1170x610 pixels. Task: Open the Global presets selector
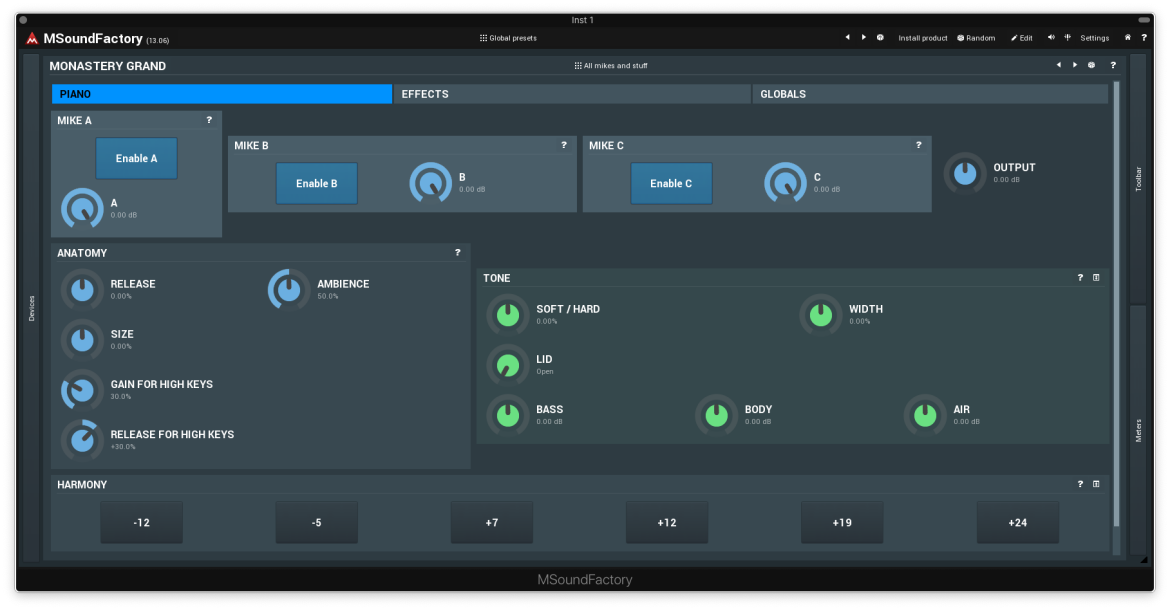[508, 38]
